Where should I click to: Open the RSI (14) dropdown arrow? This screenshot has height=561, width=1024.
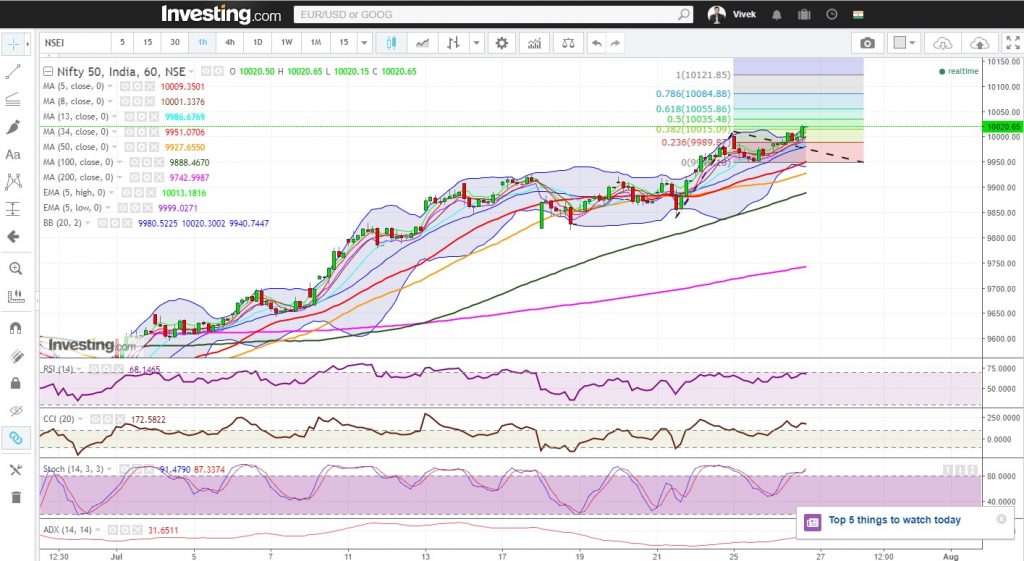[80, 369]
